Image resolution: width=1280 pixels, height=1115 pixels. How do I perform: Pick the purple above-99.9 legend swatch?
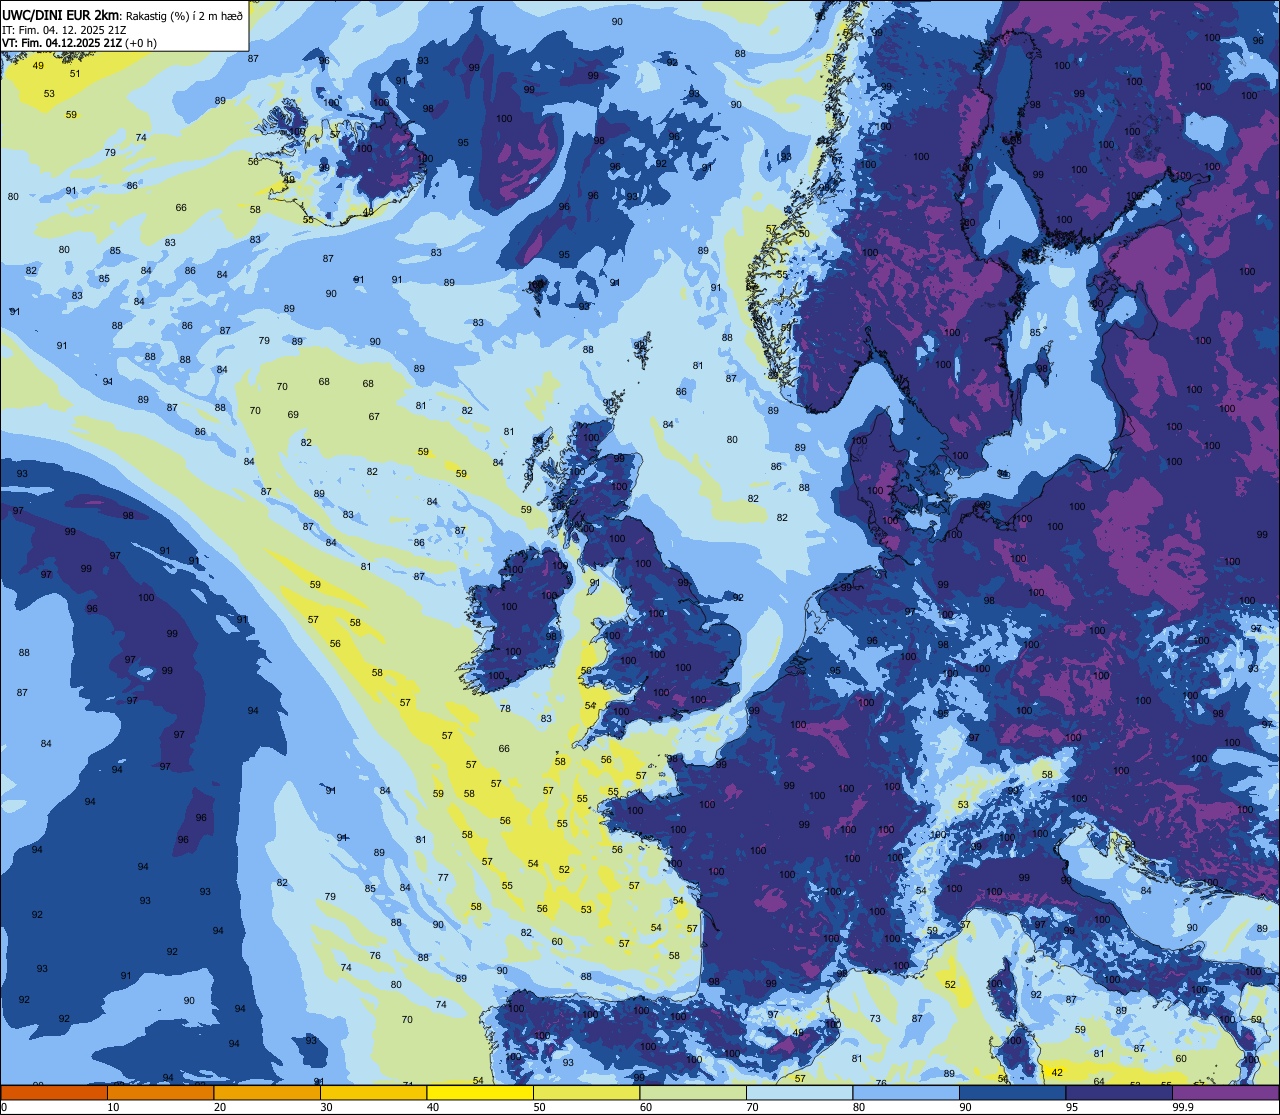point(1226,1092)
